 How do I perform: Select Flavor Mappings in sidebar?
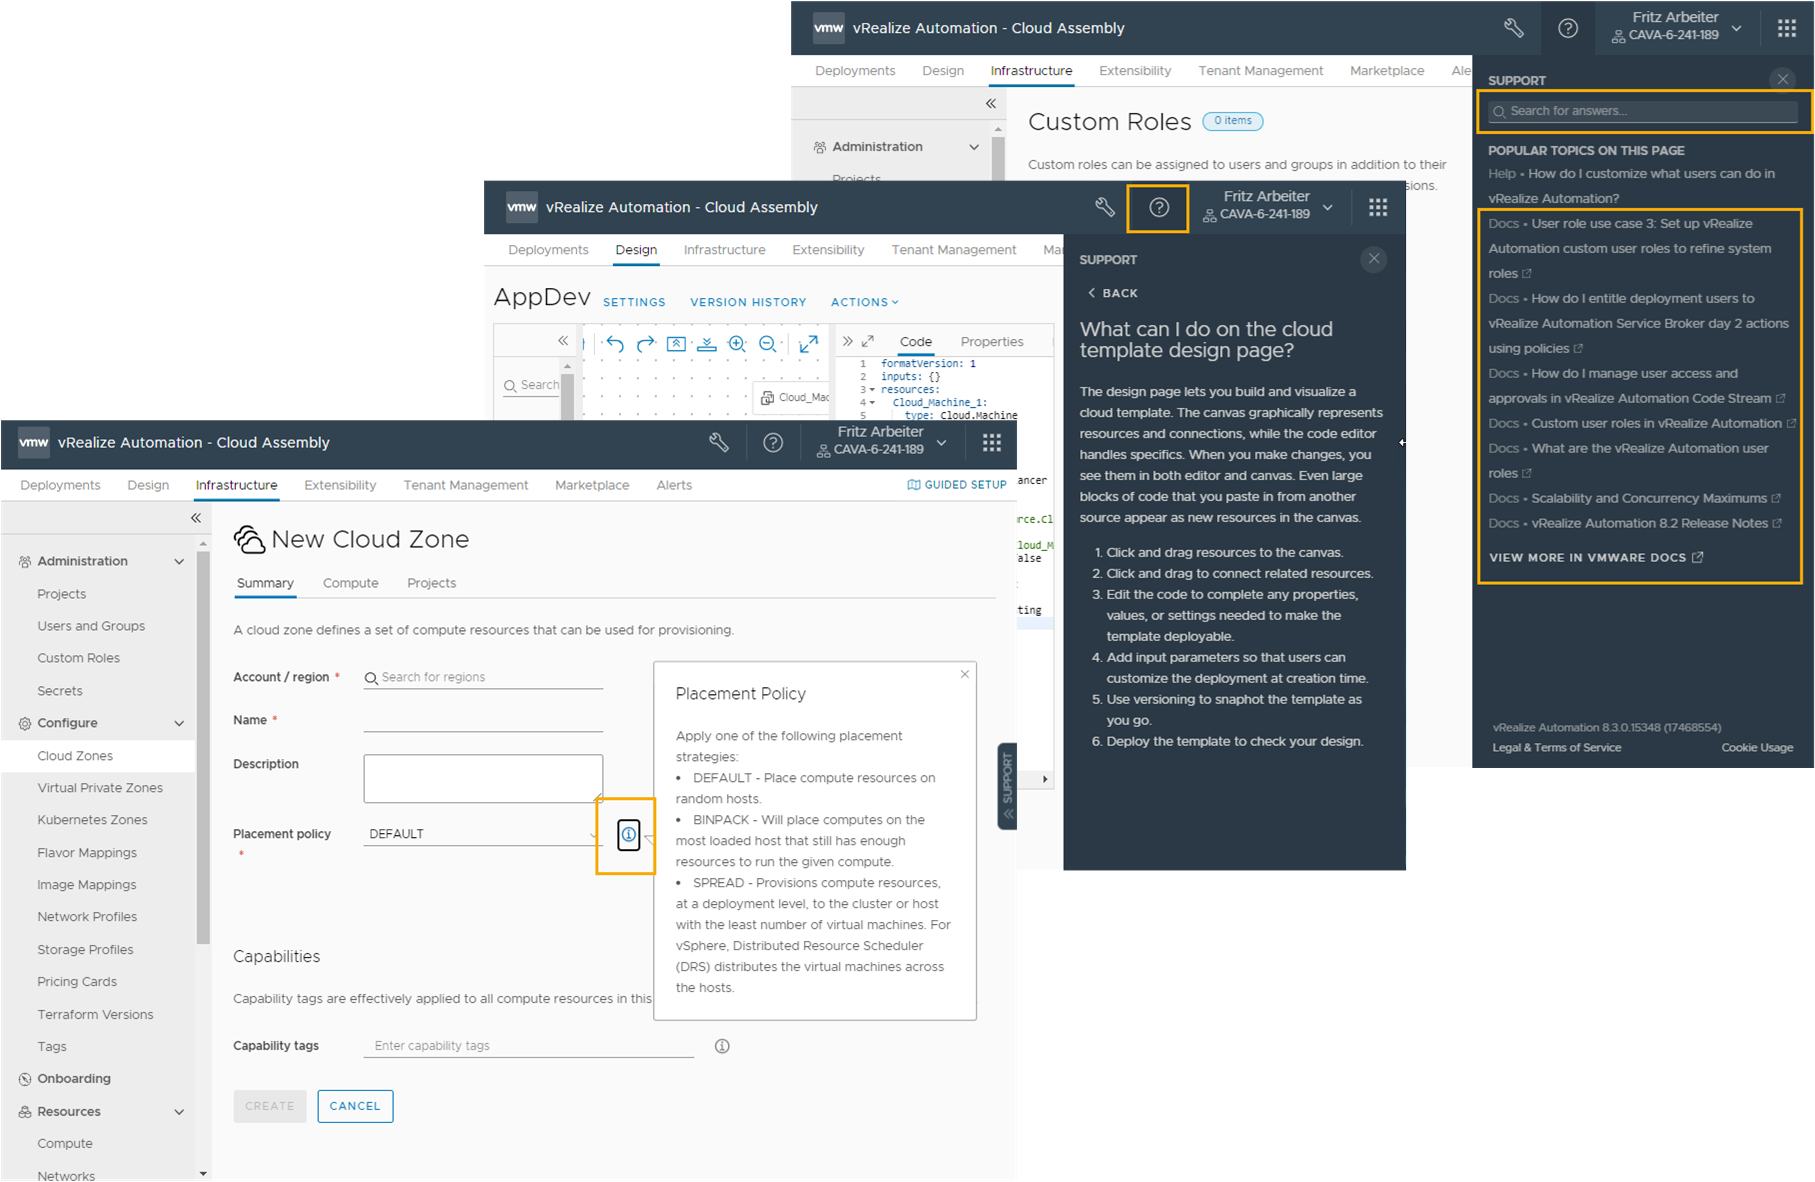(x=87, y=853)
